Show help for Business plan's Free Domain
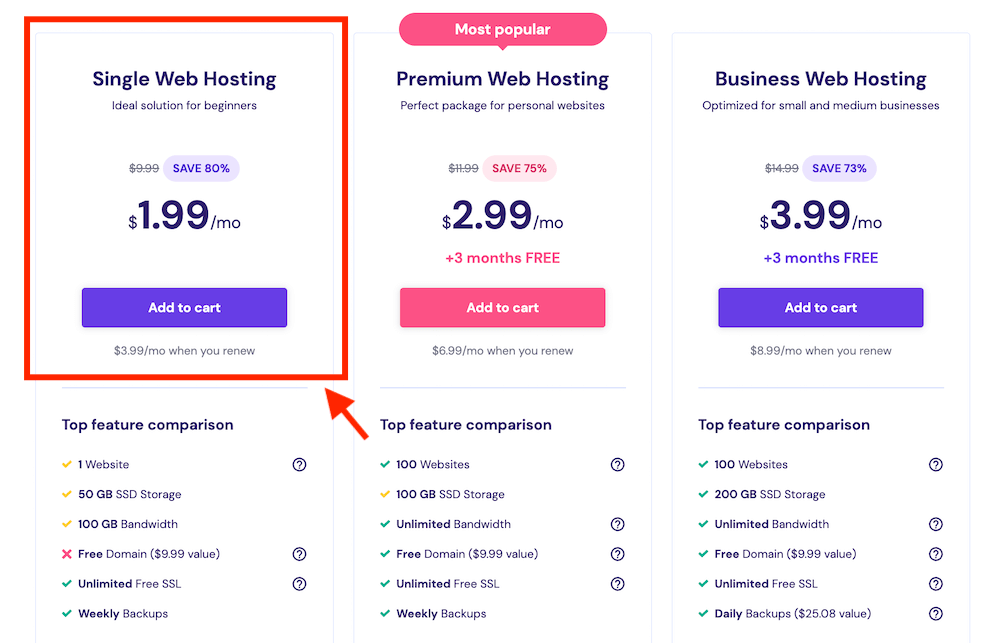 pyautogui.click(x=936, y=554)
